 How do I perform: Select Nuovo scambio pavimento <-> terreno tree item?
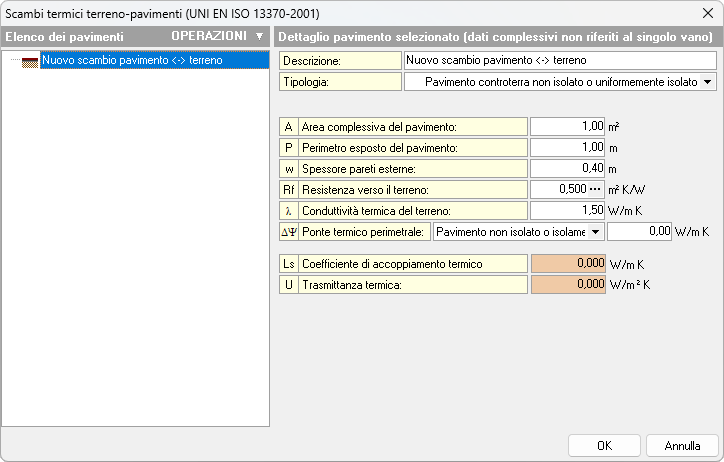tap(132, 61)
